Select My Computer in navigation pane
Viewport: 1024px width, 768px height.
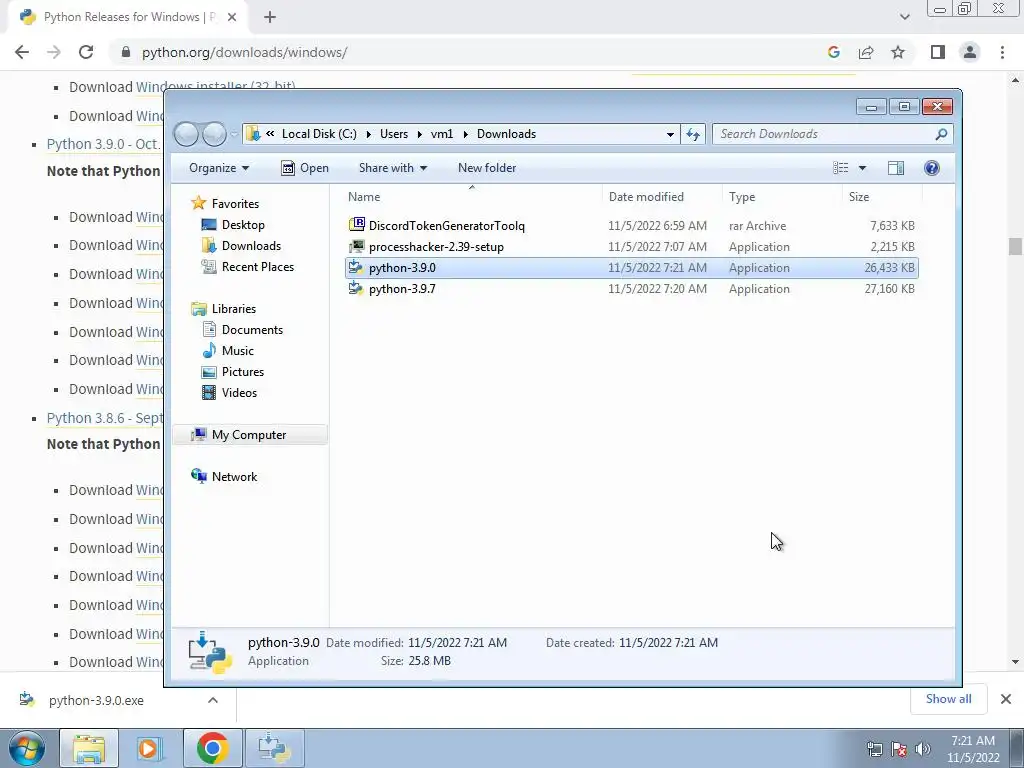[249, 434]
